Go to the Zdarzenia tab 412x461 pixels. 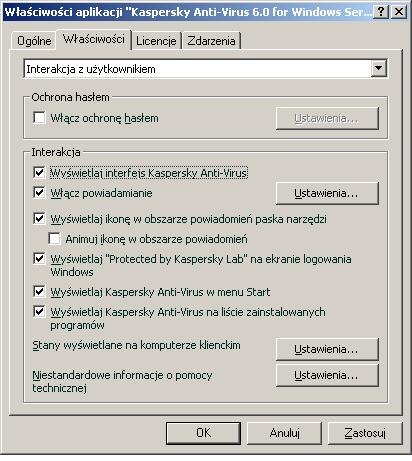[211, 41]
